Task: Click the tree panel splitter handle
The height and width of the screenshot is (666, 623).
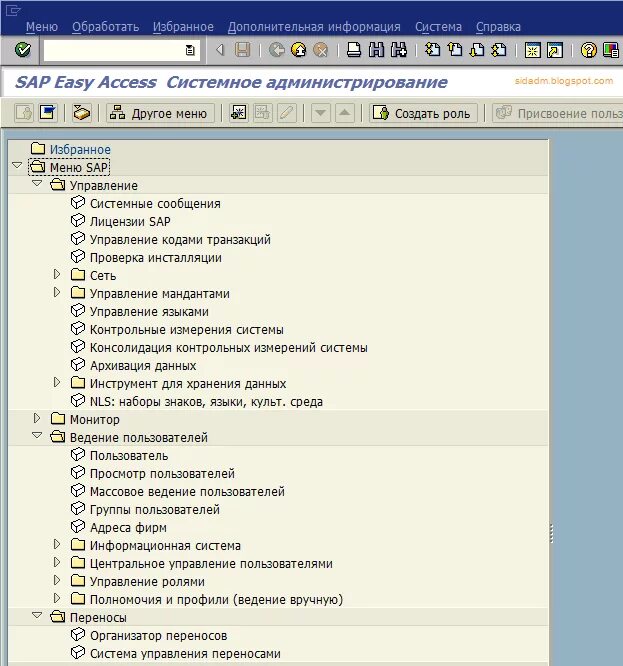Action: (x=551, y=533)
